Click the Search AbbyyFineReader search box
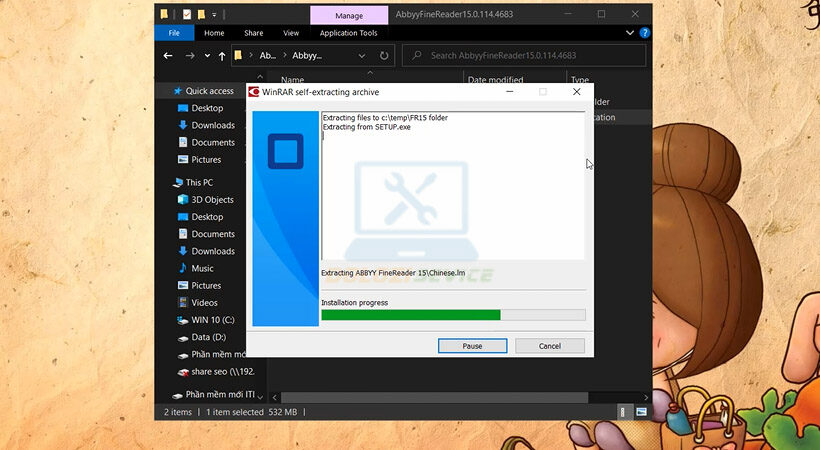The width and height of the screenshot is (820, 450). [x=530, y=56]
